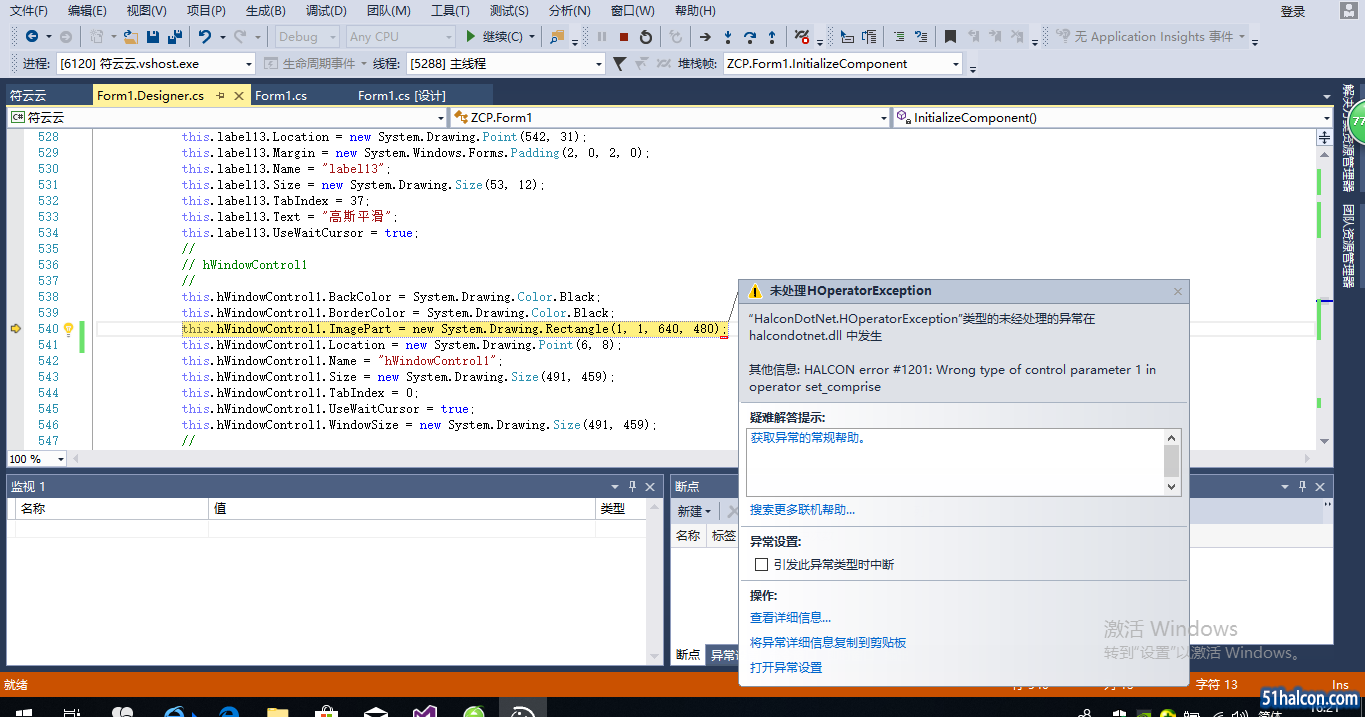Step over the current statement
Image resolution: width=1365 pixels, height=717 pixels.
coord(750,37)
